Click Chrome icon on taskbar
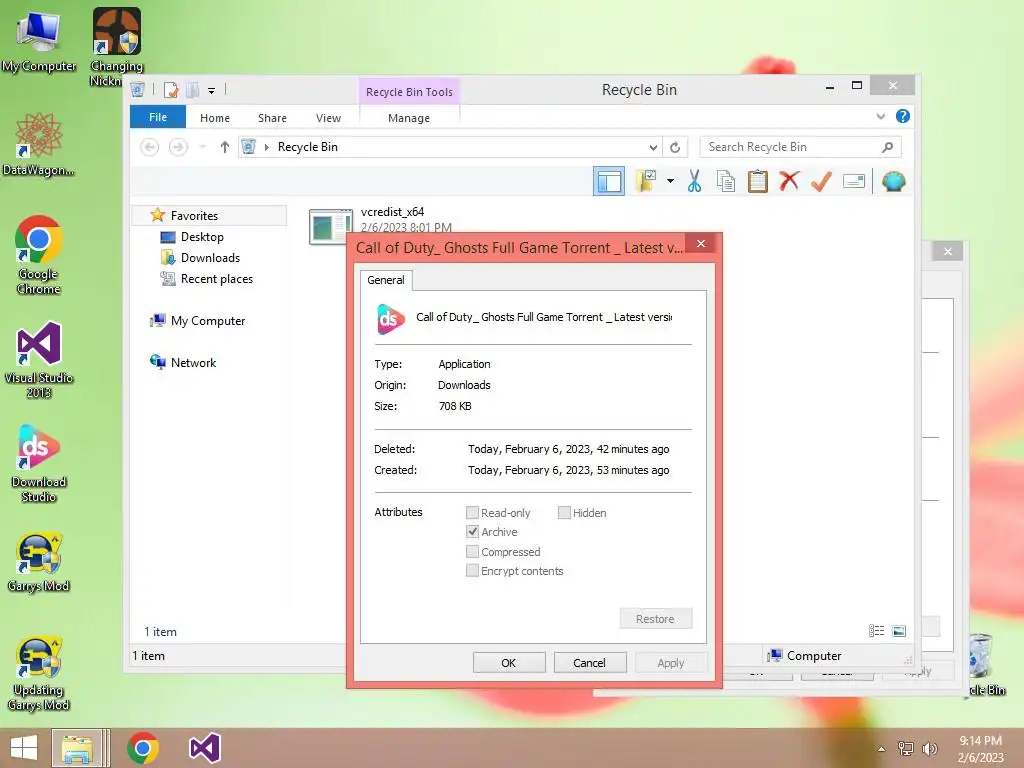This screenshot has height=768, width=1024. tap(143, 748)
